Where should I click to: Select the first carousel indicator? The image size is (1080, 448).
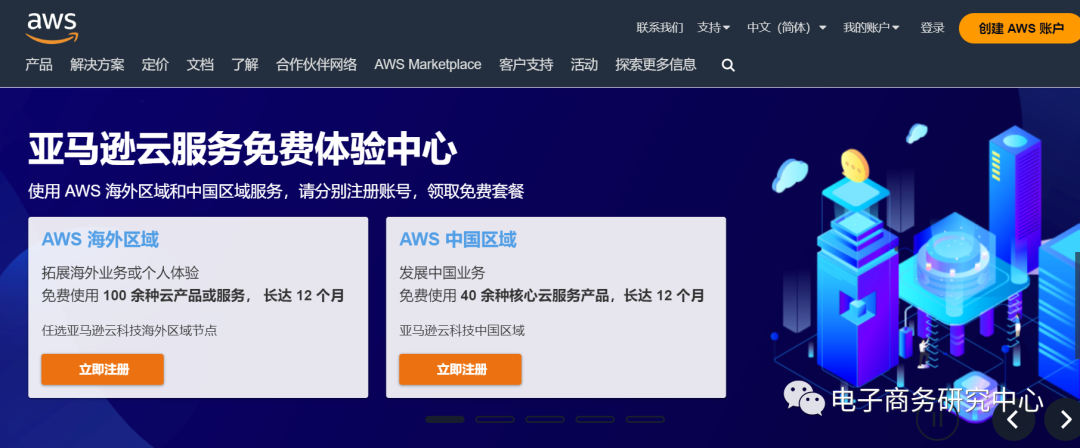(445, 419)
